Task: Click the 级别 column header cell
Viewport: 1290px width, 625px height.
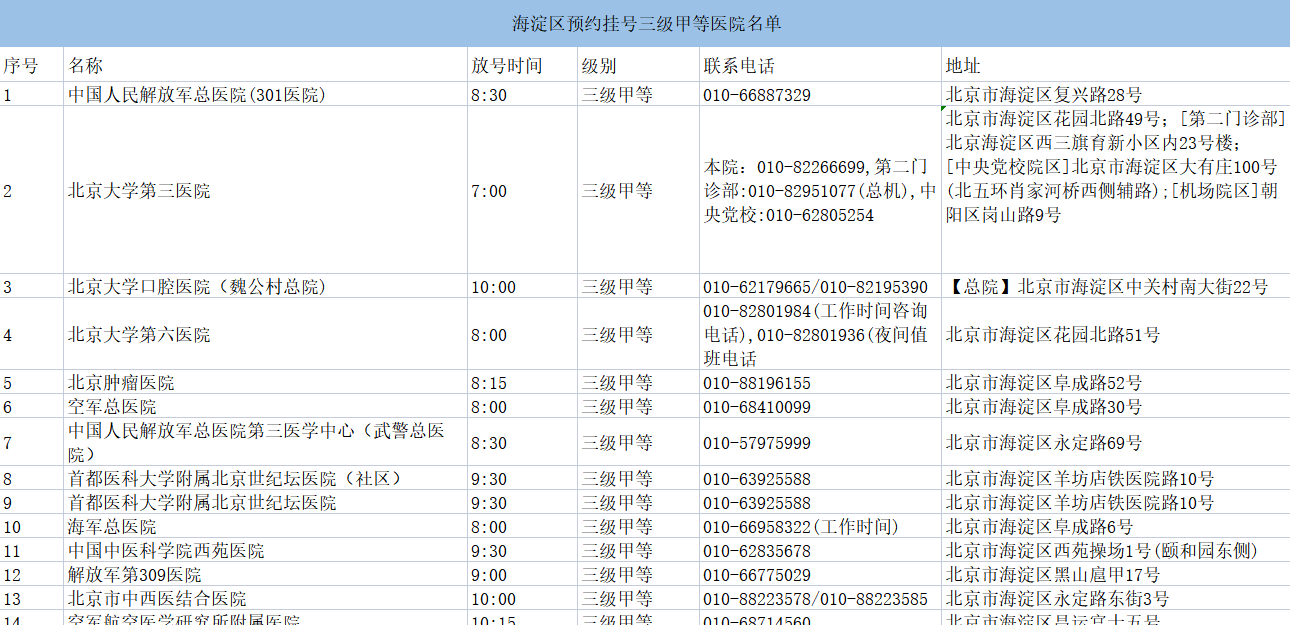Action: (x=599, y=66)
